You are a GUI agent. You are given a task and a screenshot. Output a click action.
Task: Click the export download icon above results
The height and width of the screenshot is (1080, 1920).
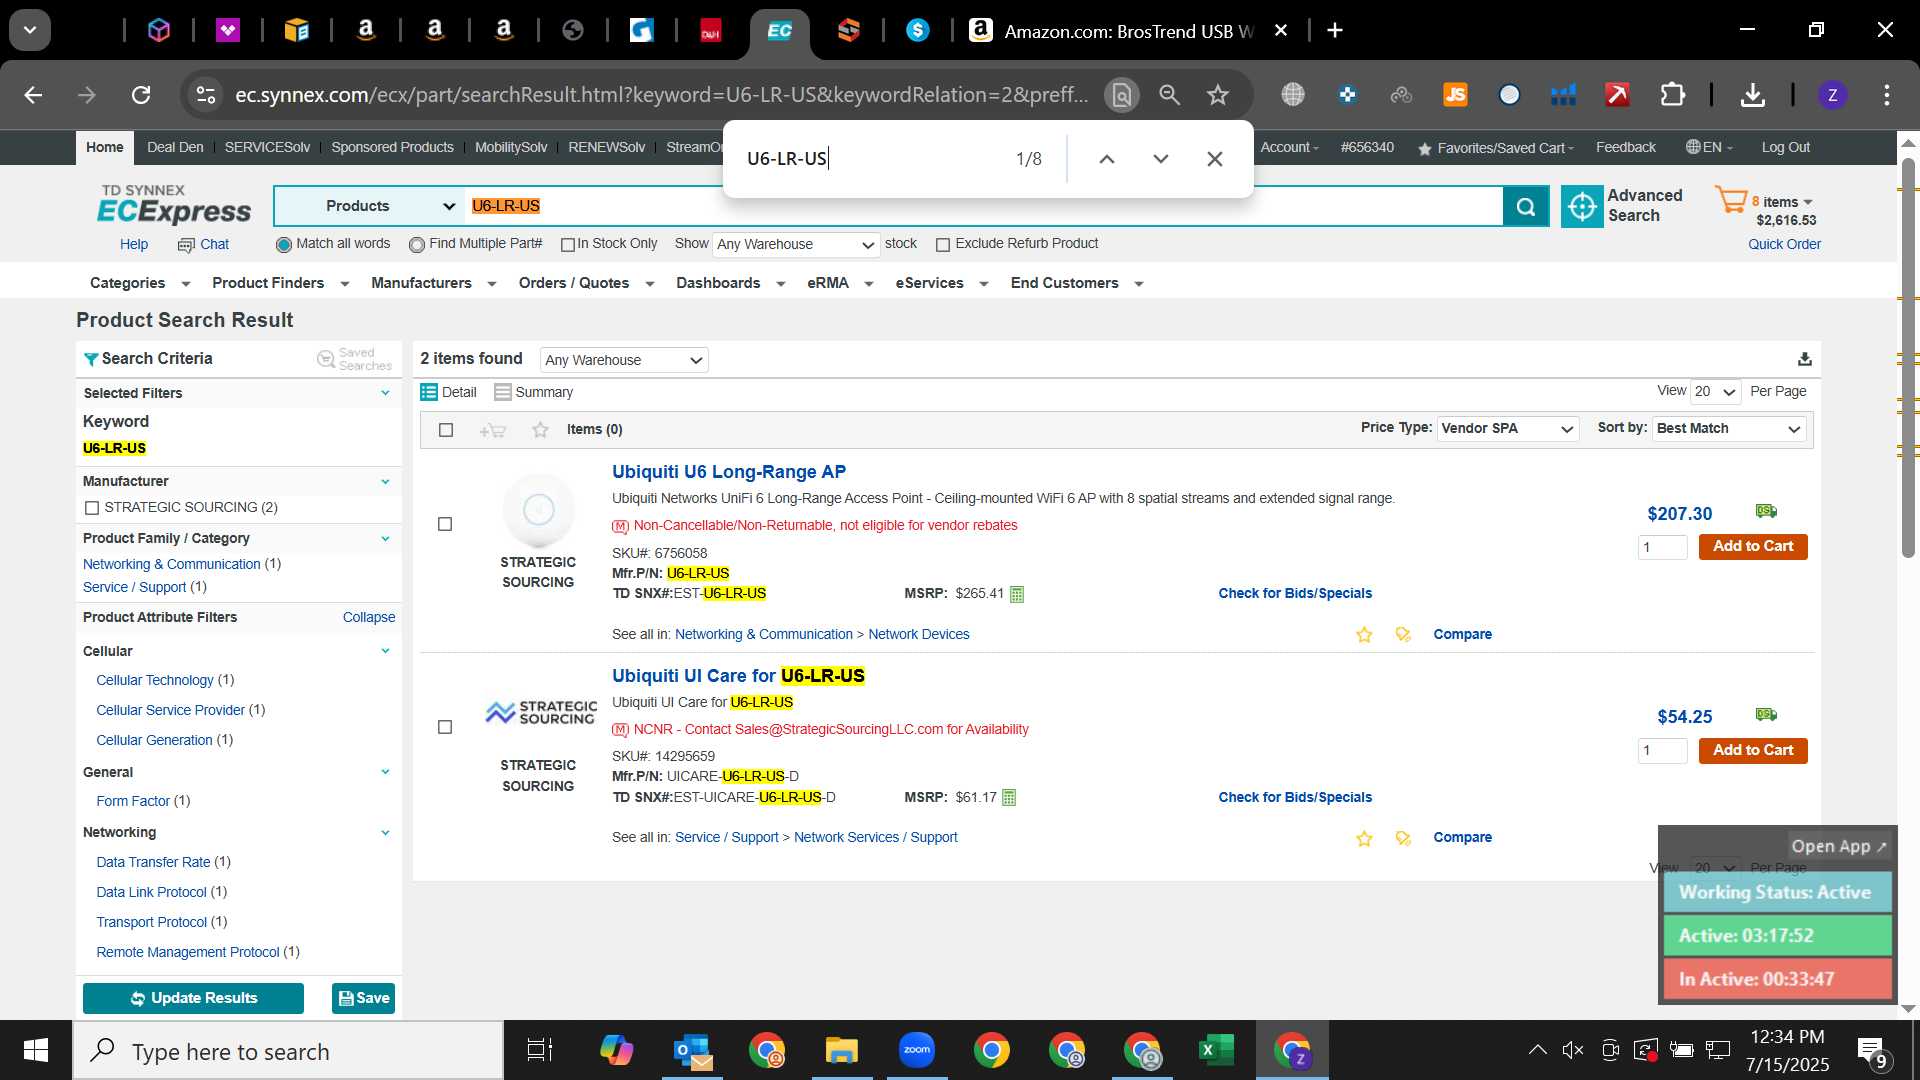click(x=1805, y=359)
